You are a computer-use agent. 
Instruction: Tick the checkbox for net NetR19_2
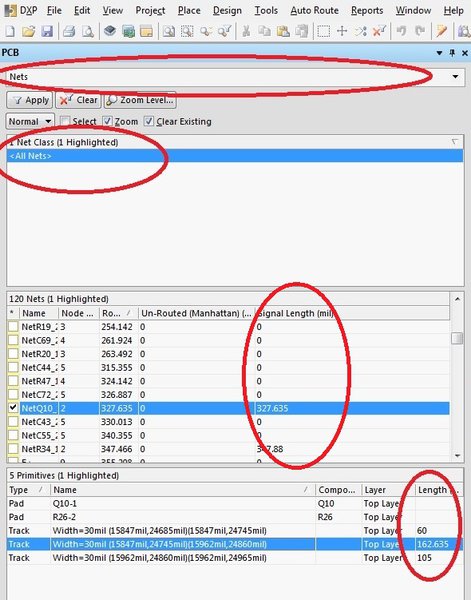13,327
